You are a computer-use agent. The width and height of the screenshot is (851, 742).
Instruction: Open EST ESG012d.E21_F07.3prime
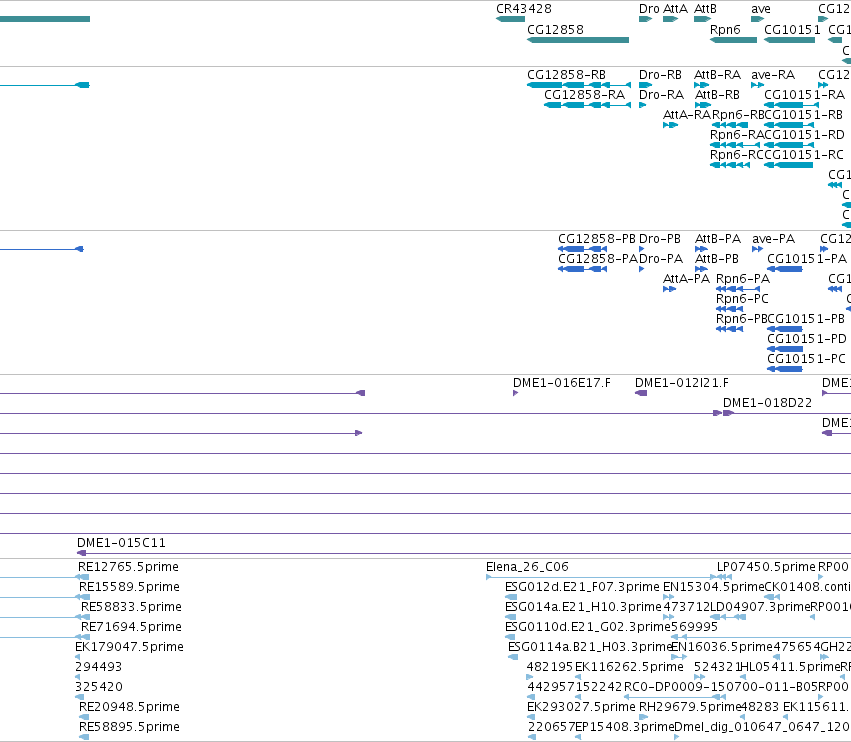coord(582,587)
